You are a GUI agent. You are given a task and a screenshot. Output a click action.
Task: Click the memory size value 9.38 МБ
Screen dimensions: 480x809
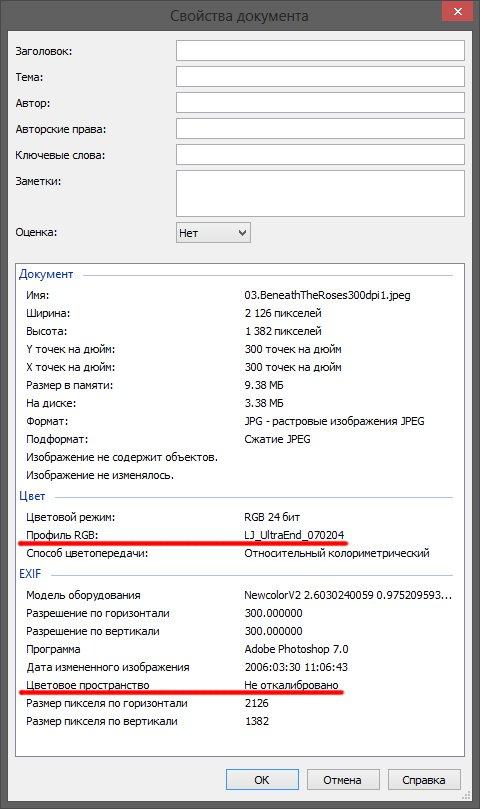click(264, 385)
